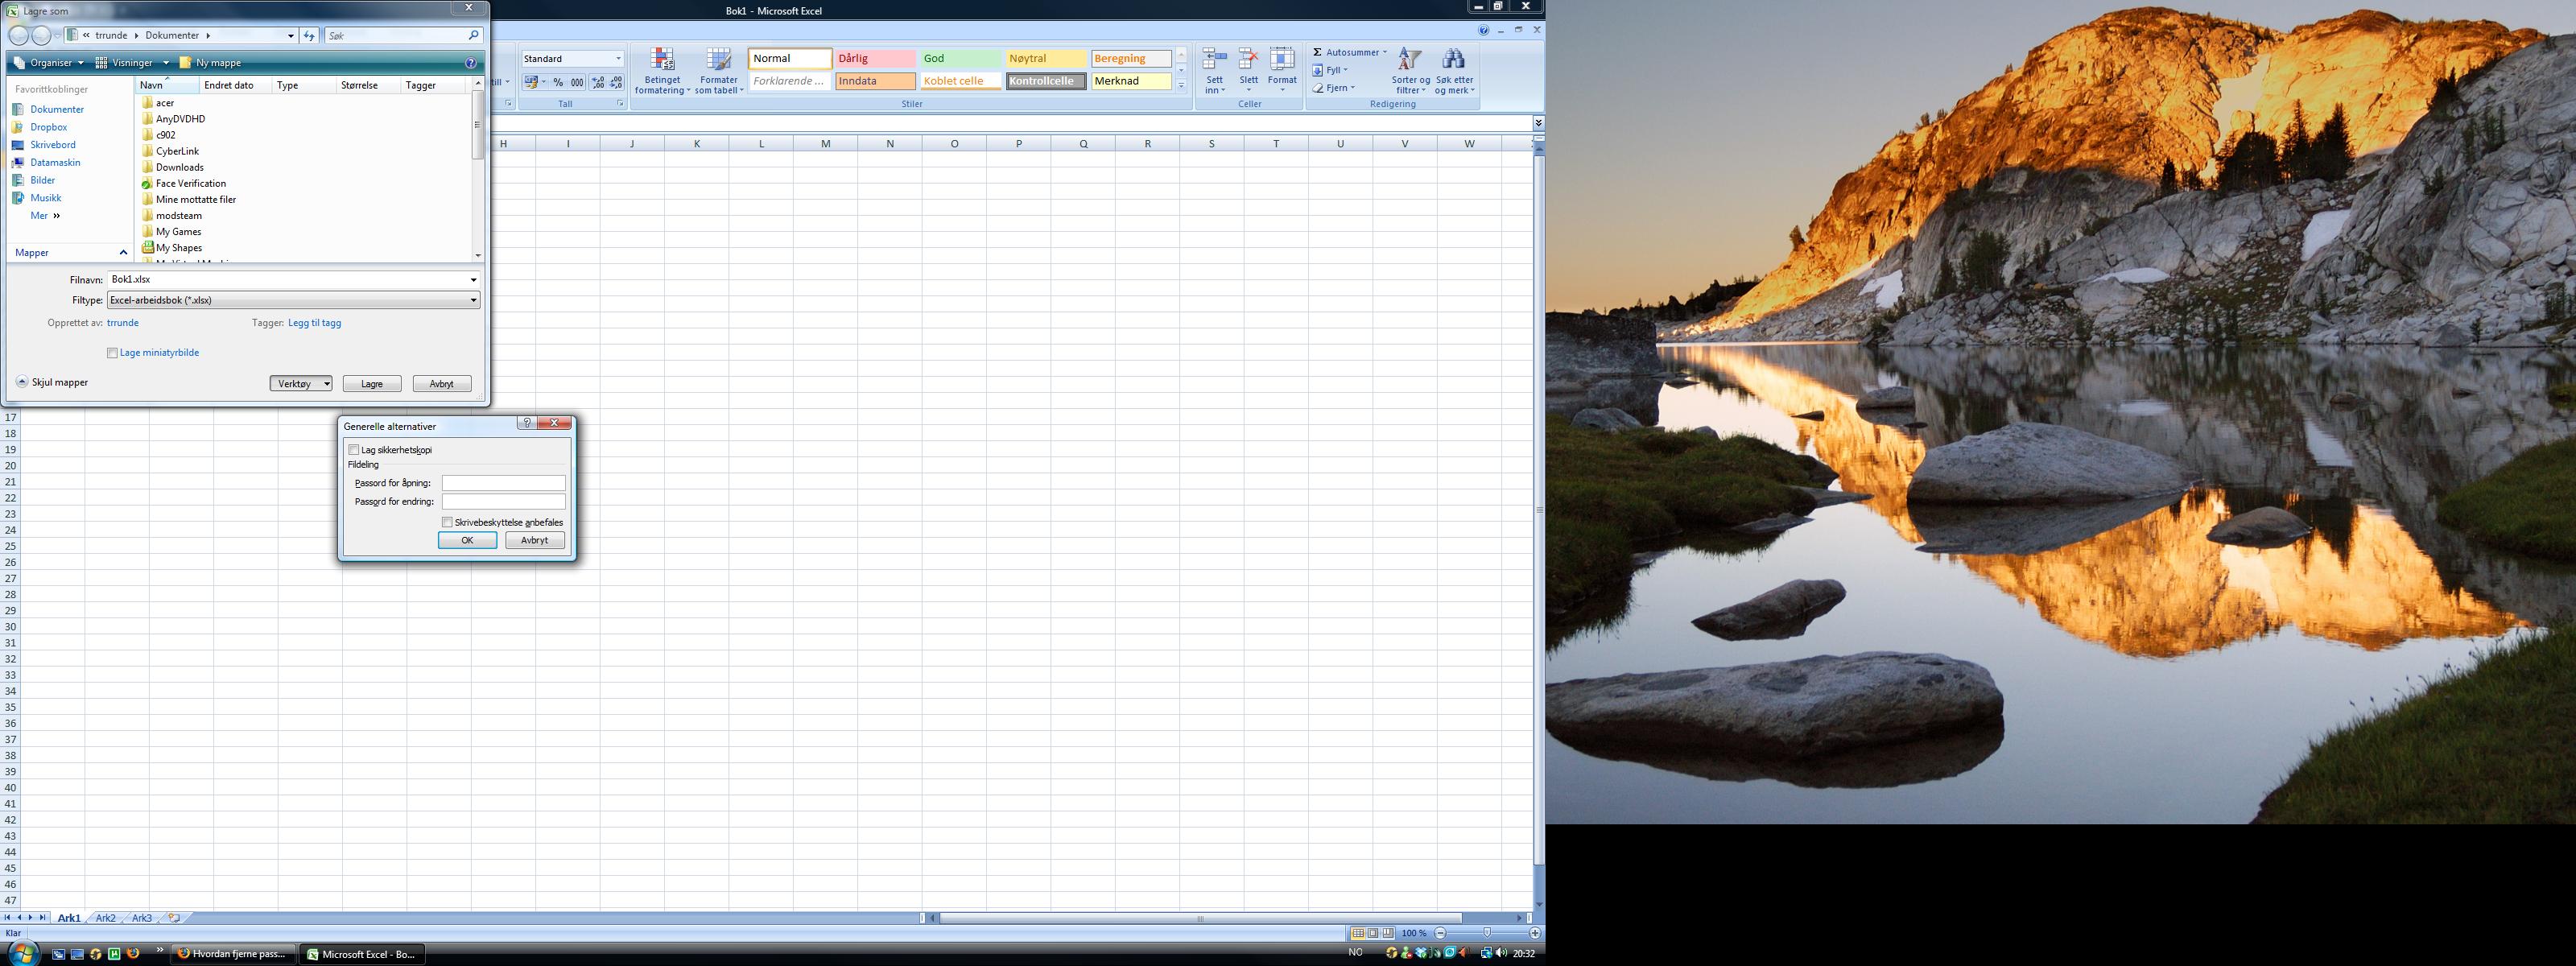Click Lagre button in save dialog
The width and height of the screenshot is (2576, 966).
(x=372, y=384)
